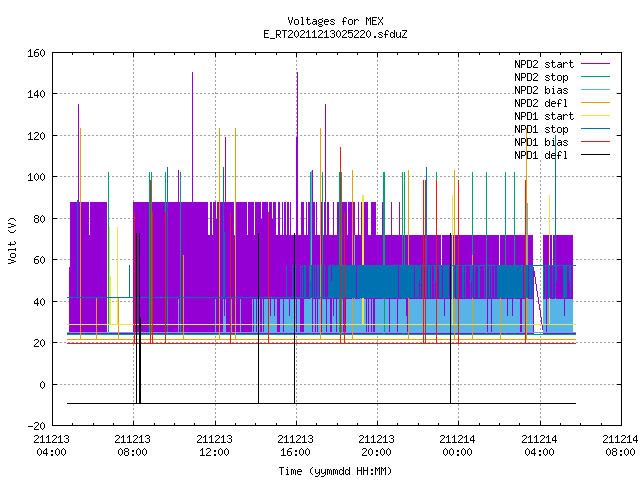Image resolution: width=640 pixels, height=480 pixels.
Task: Select the NPD2 start legend label
Action: point(544,64)
